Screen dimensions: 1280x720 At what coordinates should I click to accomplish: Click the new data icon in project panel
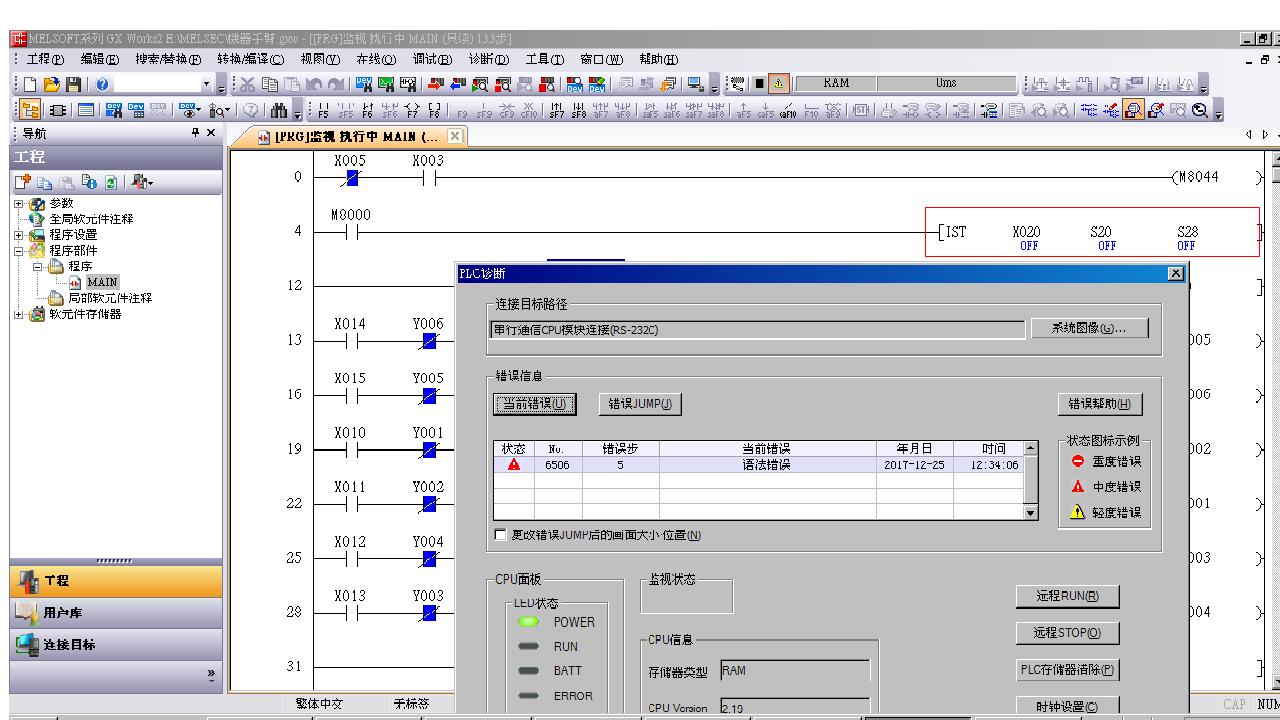(23, 182)
